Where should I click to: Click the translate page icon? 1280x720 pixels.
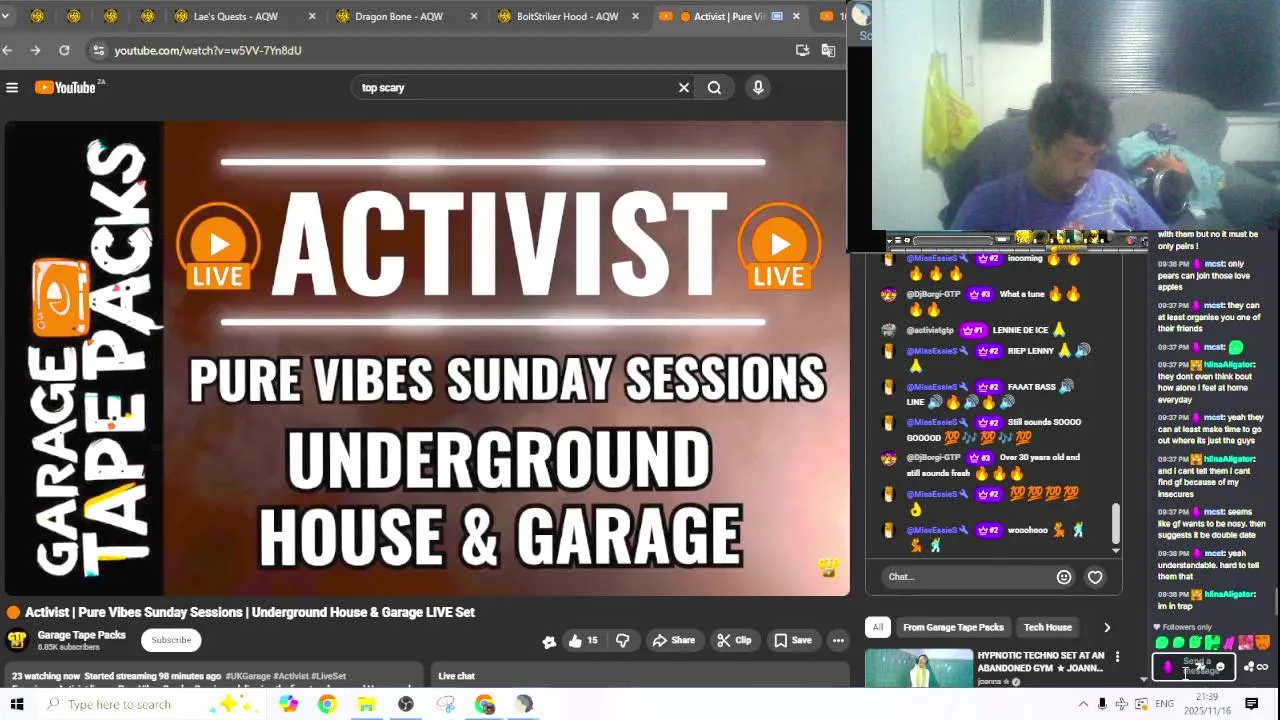tap(828, 50)
